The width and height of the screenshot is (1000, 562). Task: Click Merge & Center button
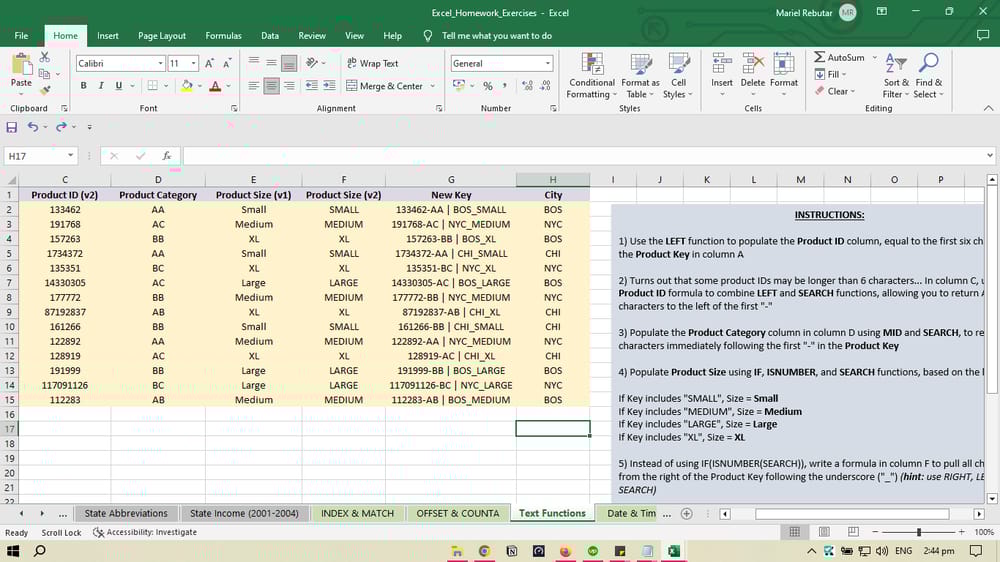(x=385, y=85)
